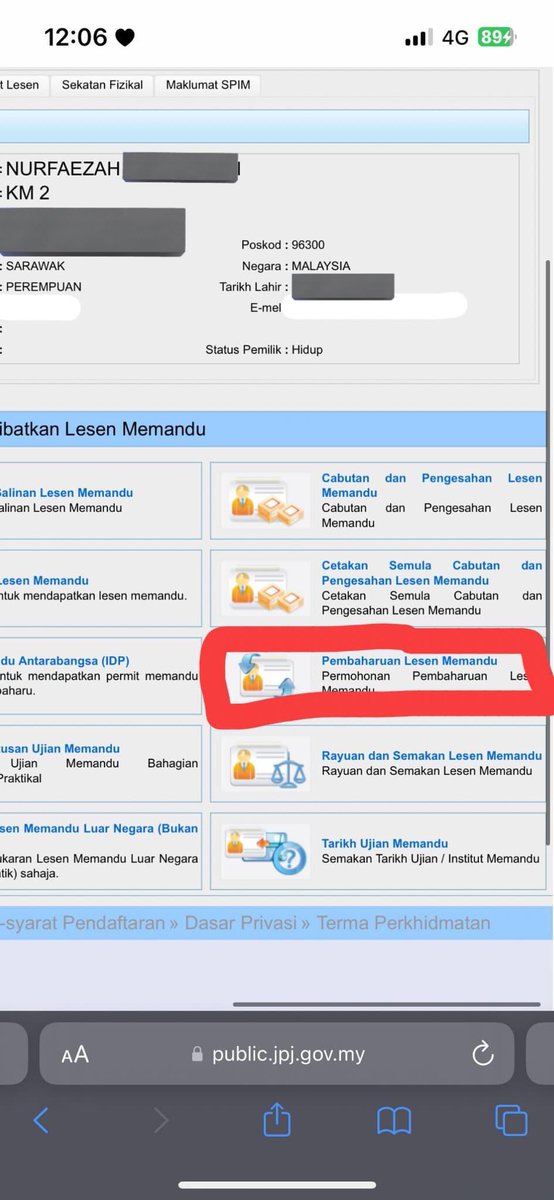Viewport: 554px width, 1200px height.
Task: Tap the public.jpj.gov.my address bar
Action: pos(277,1054)
